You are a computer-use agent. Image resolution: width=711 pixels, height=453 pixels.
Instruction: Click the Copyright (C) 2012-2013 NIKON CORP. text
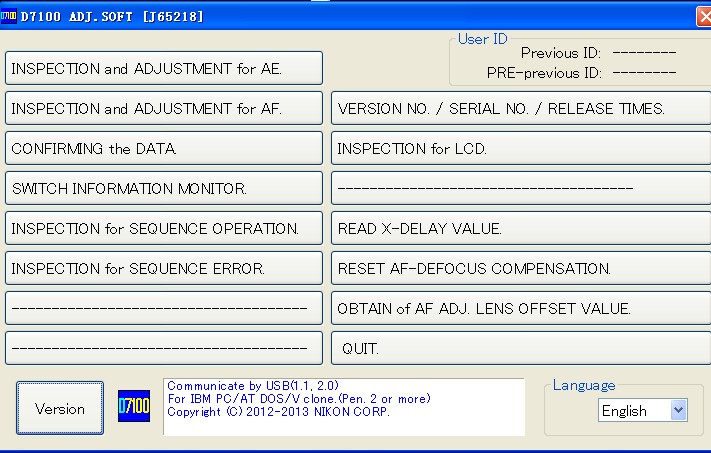(x=278, y=412)
